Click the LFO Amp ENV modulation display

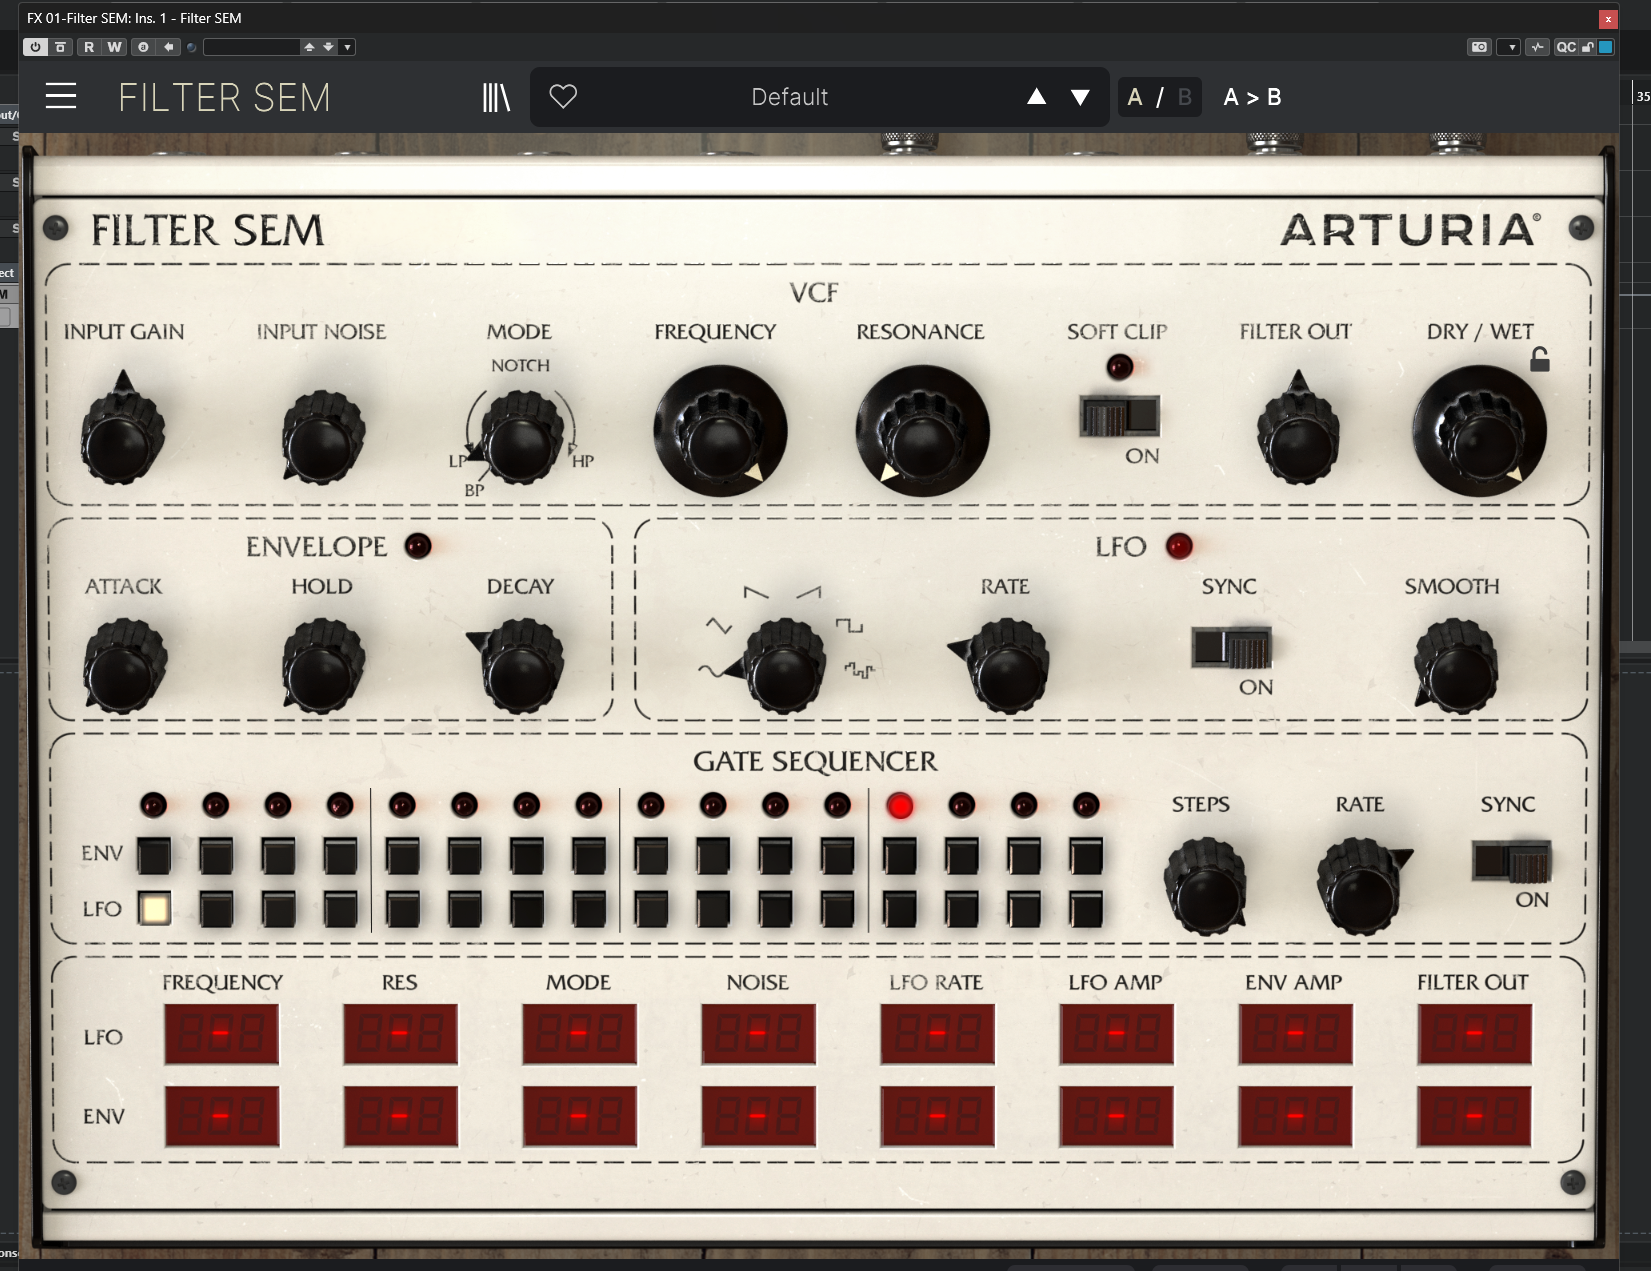pyautogui.click(x=1116, y=1116)
